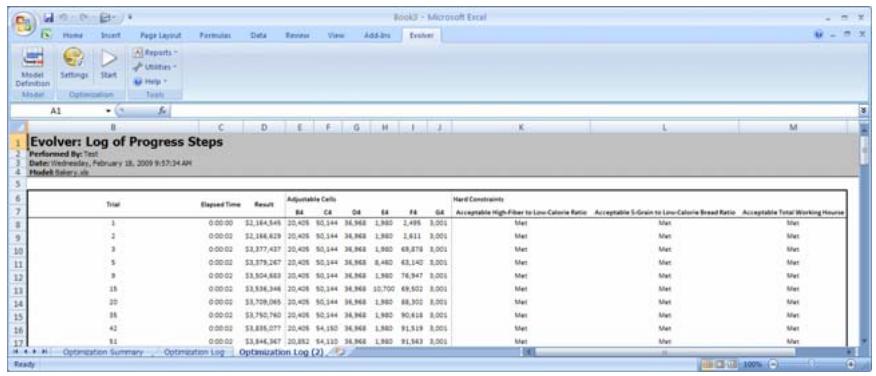This screenshot has height=376, width=876.
Task: Switch to Page Break Preview in status bar
Action: coord(732,364)
